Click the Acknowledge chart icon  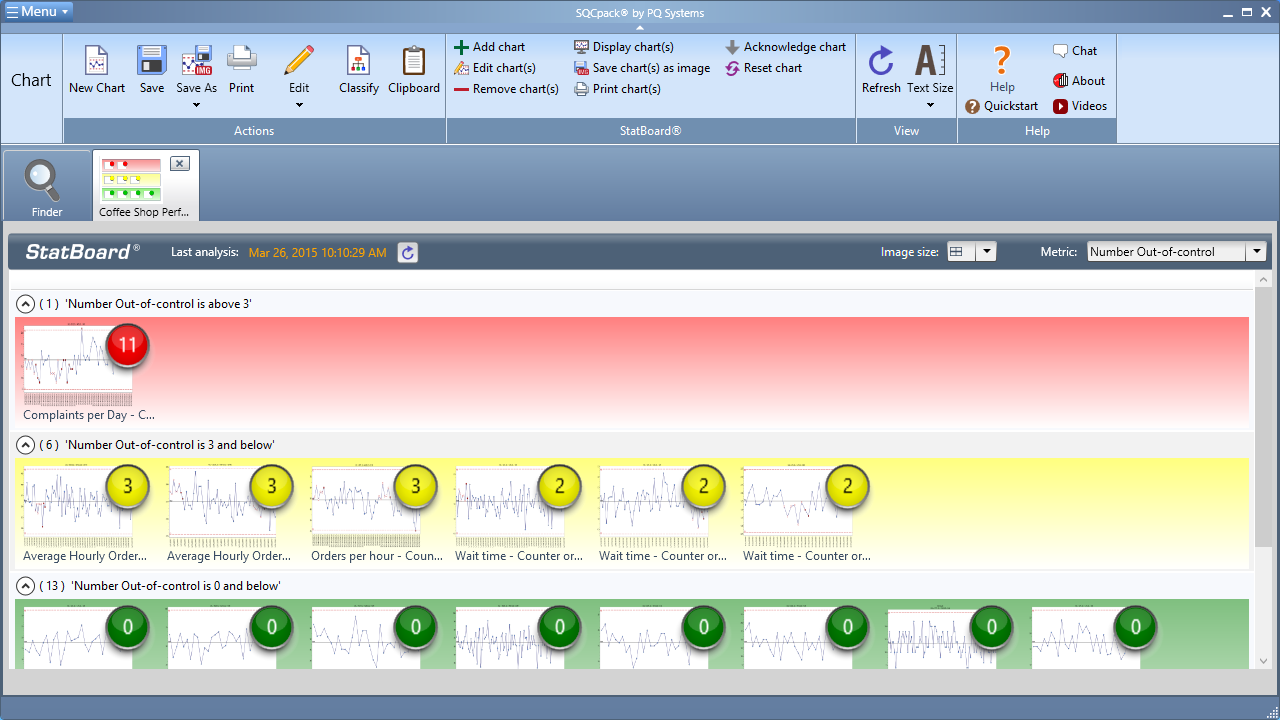[x=731, y=46]
